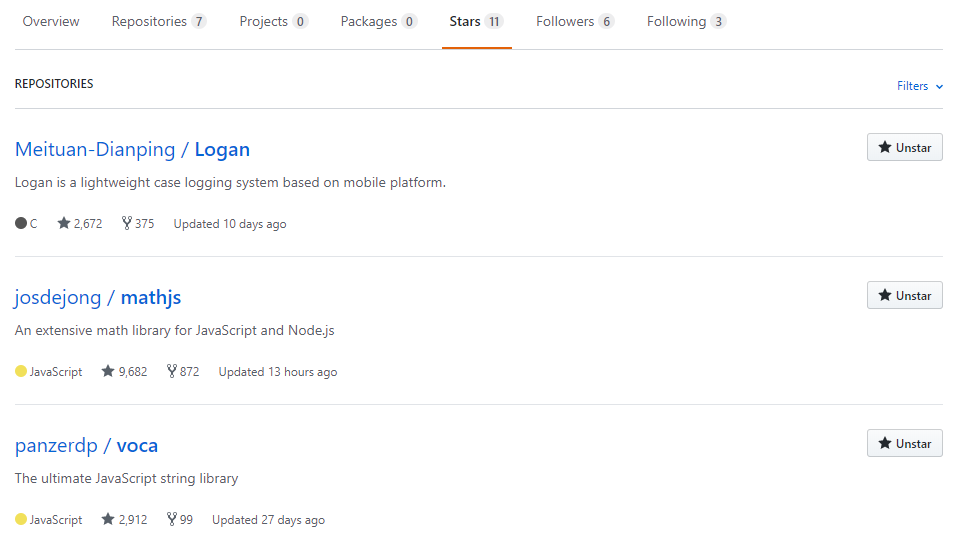This screenshot has width=957, height=540.
Task: Select the Stars tab
Action: coord(476,21)
